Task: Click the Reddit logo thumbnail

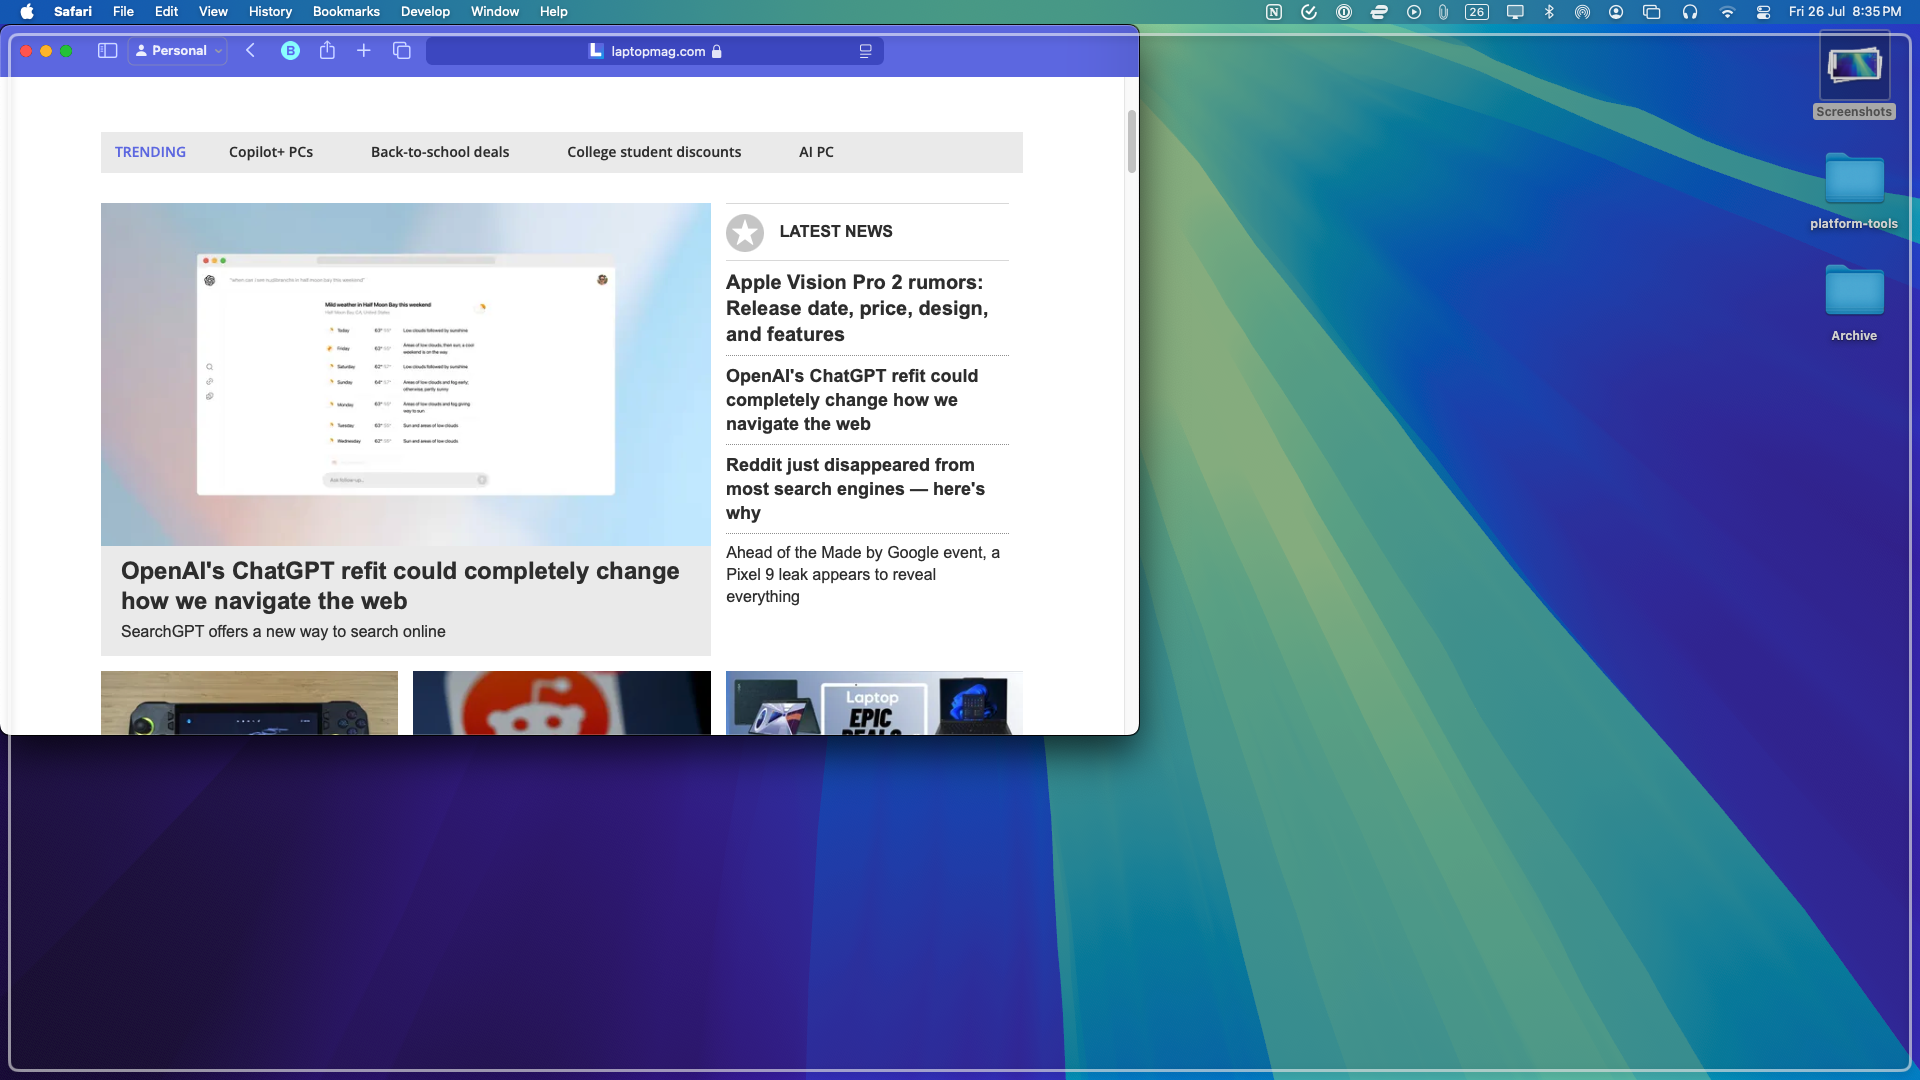Action: click(x=562, y=703)
